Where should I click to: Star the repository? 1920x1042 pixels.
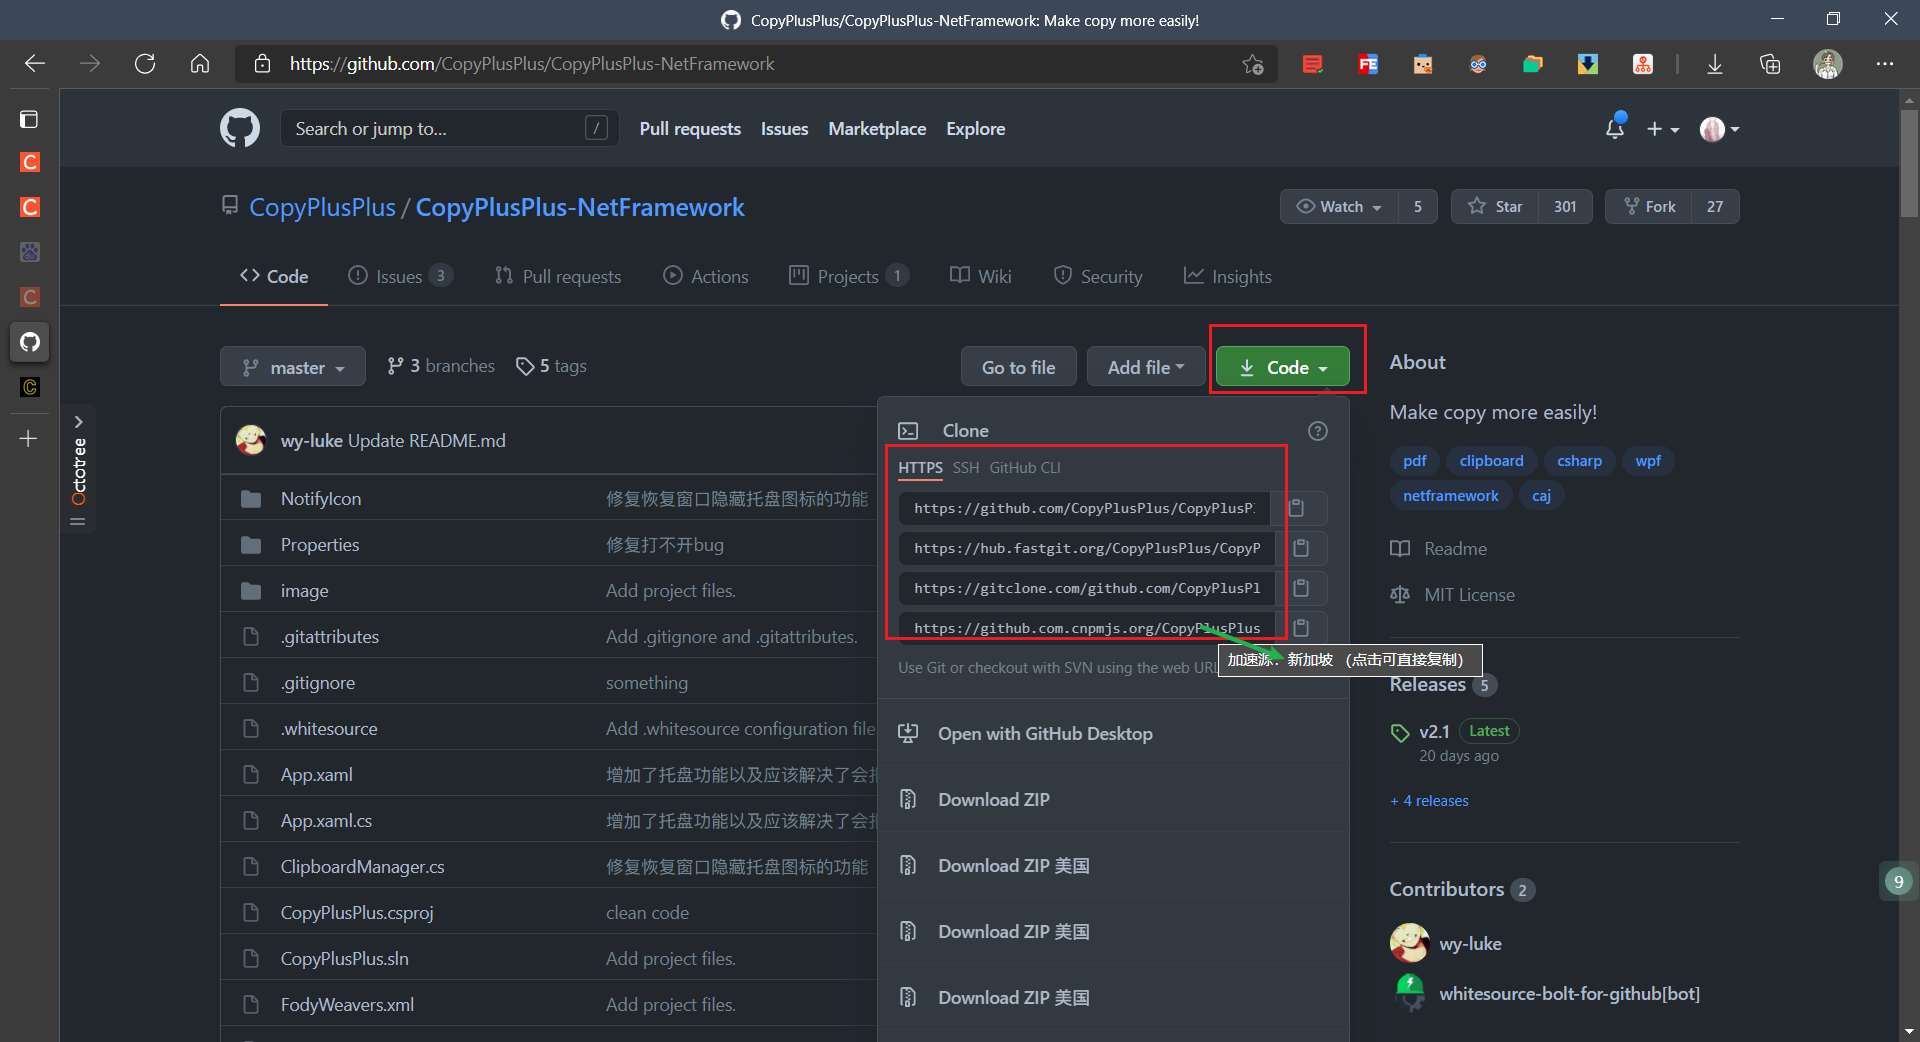[x=1495, y=206]
